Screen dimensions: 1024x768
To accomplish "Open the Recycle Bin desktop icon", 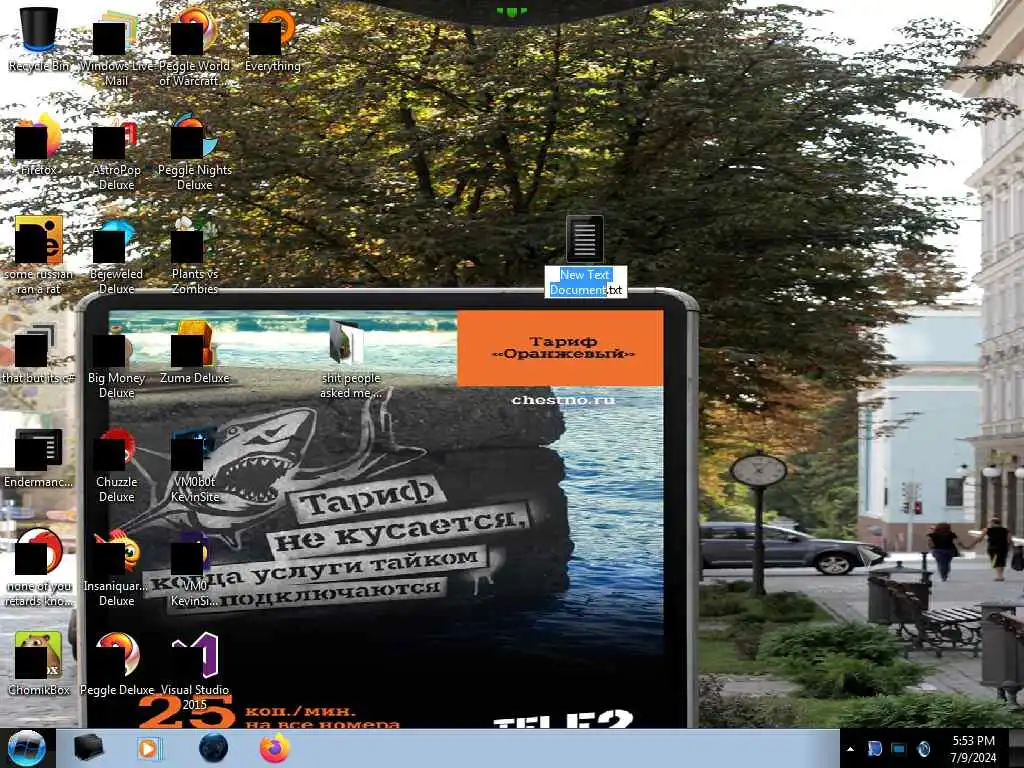I will pyautogui.click(x=39, y=39).
